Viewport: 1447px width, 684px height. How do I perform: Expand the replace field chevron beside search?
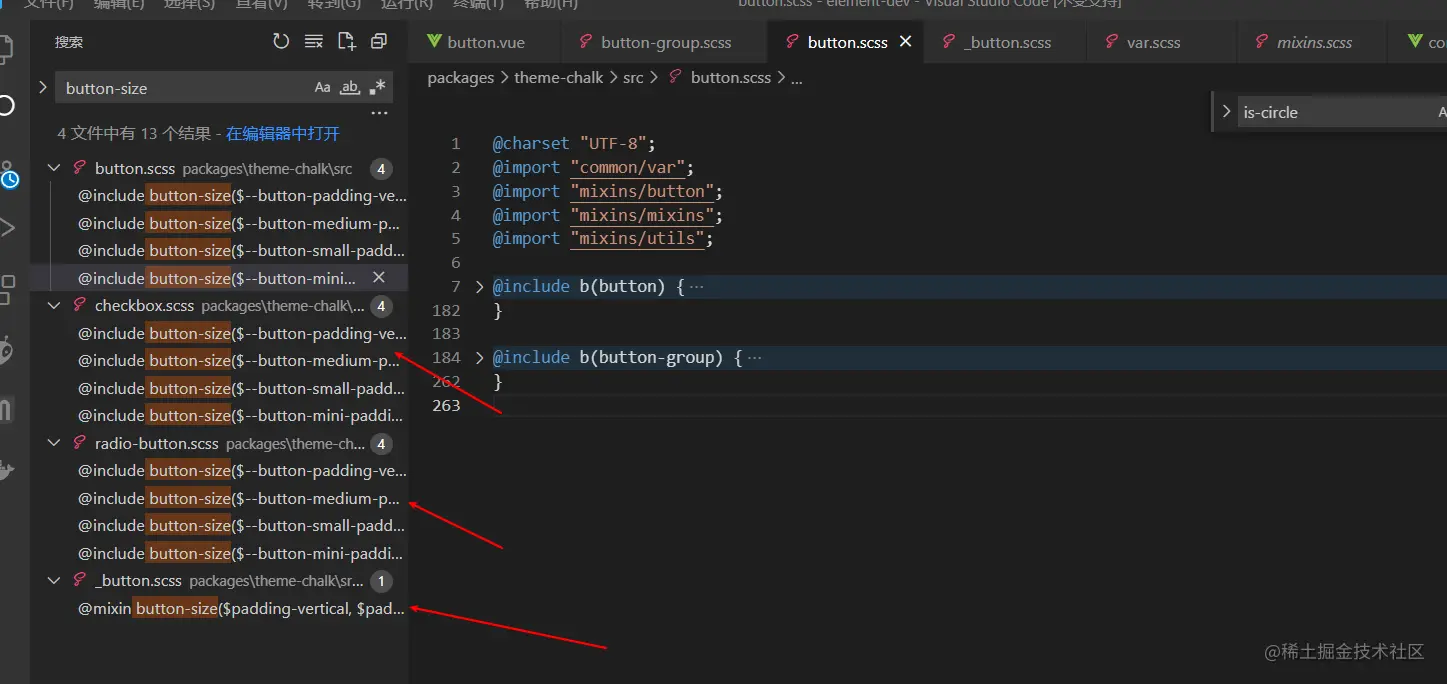(43, 87)
